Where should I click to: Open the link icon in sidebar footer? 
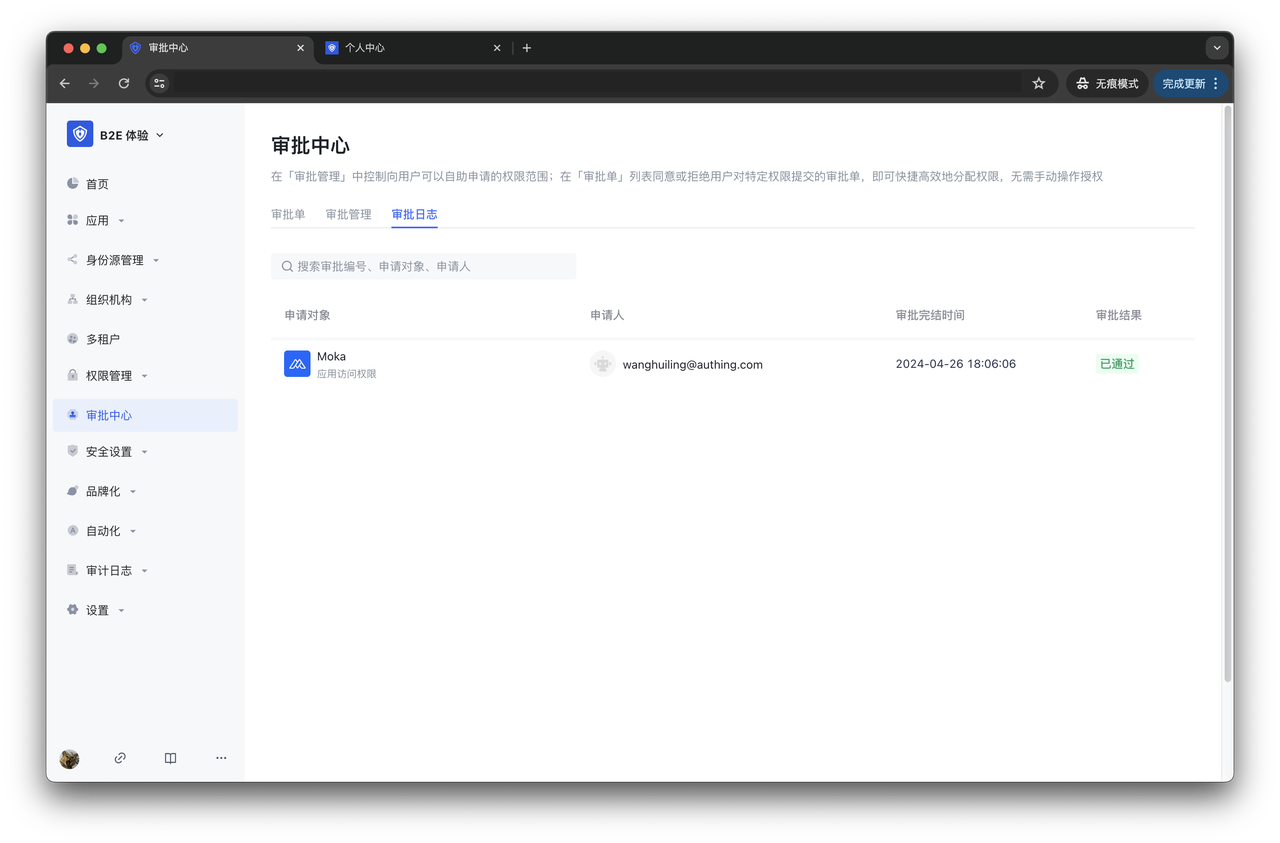pos(120,758)
